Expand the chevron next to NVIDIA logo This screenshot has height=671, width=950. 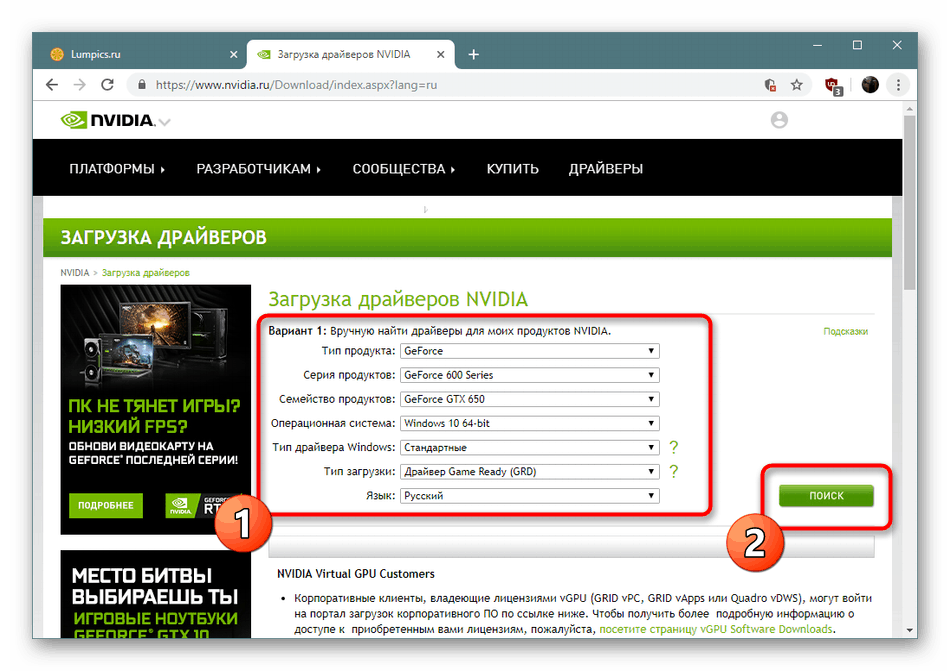164,122
